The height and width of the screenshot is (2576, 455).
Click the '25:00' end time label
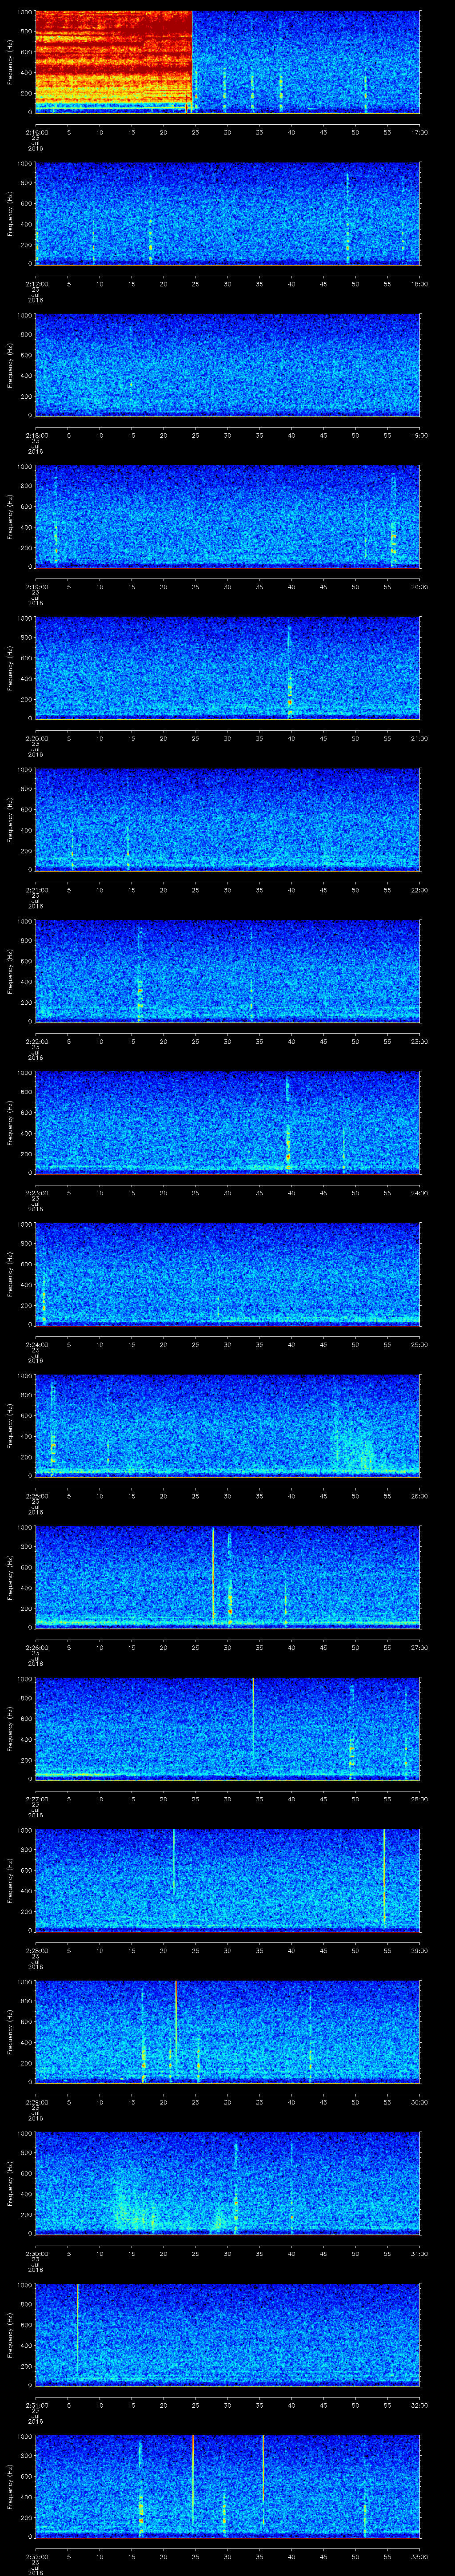[419, 1344]
